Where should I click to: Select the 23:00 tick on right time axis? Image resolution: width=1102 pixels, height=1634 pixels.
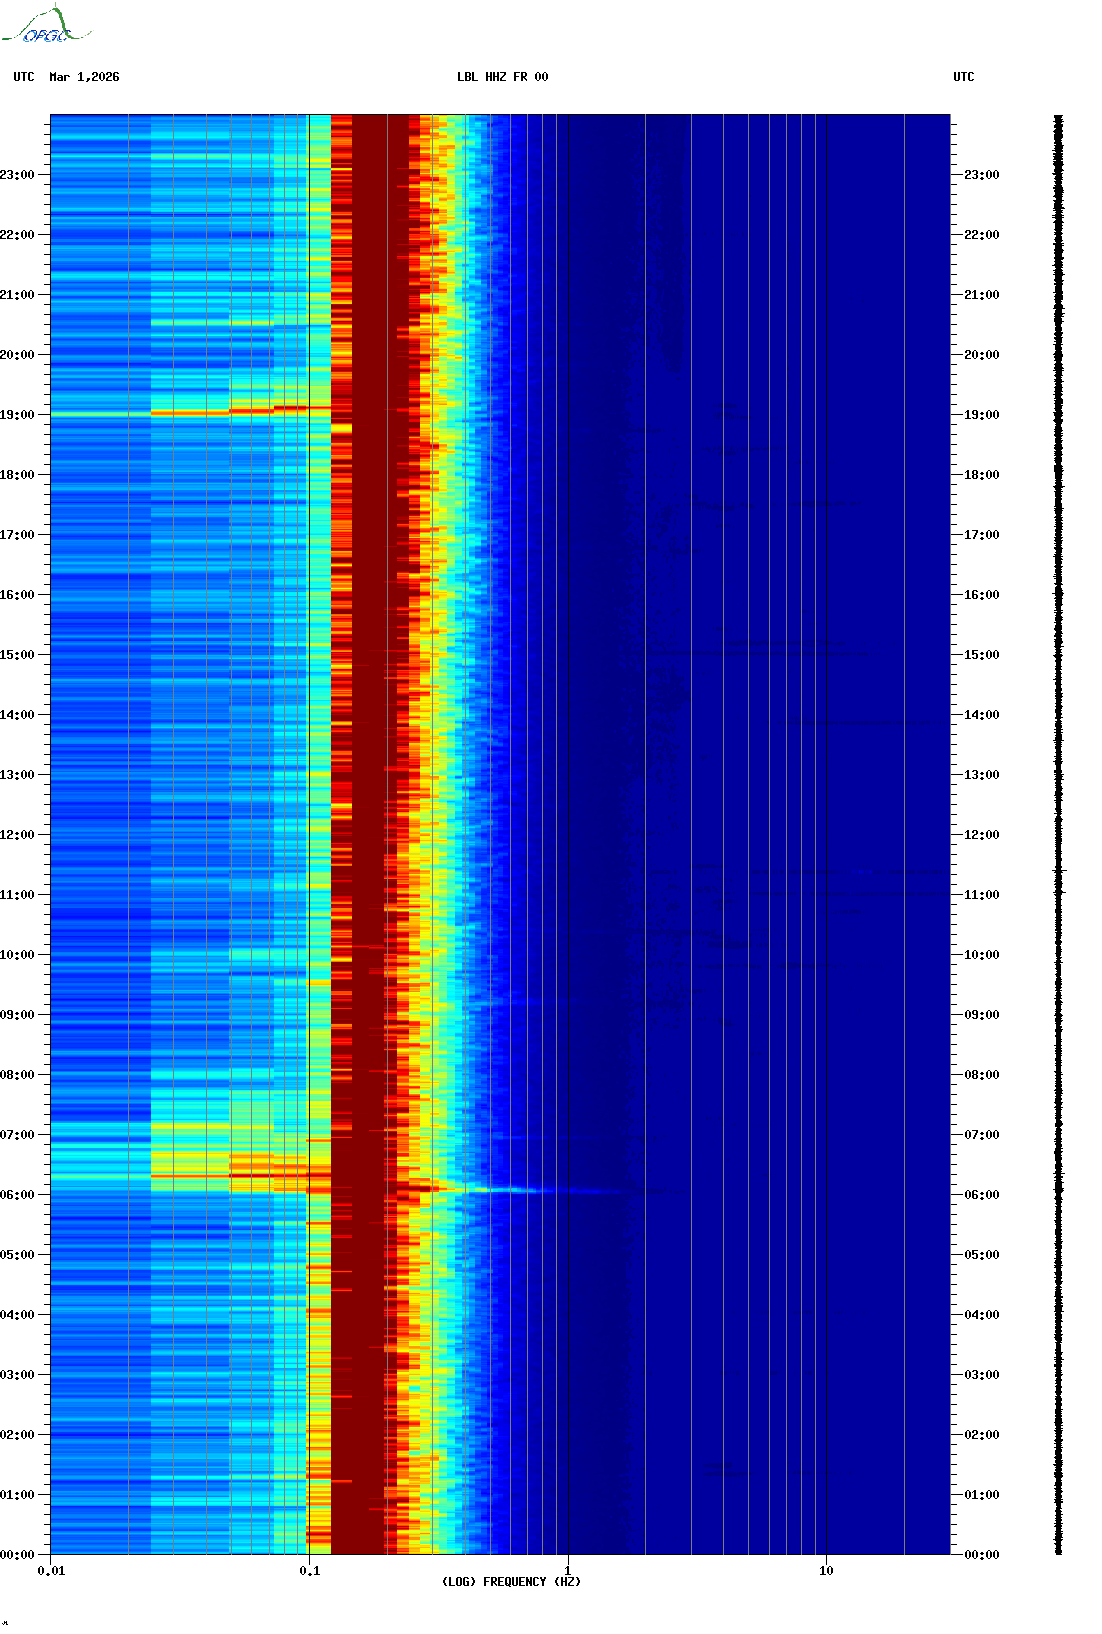pos(981,175)
